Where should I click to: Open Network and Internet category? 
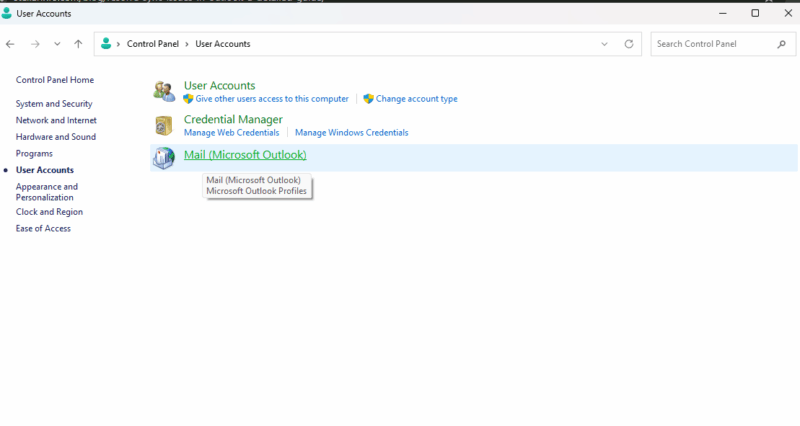coord(55,120)
